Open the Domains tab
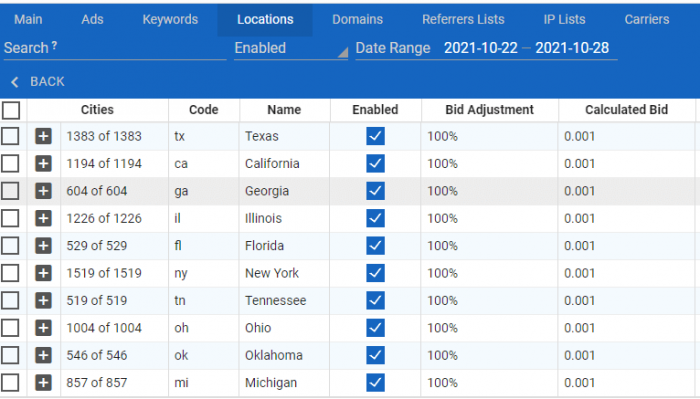The height and width of the screenshot is (399, 700). tap(357, 19)
